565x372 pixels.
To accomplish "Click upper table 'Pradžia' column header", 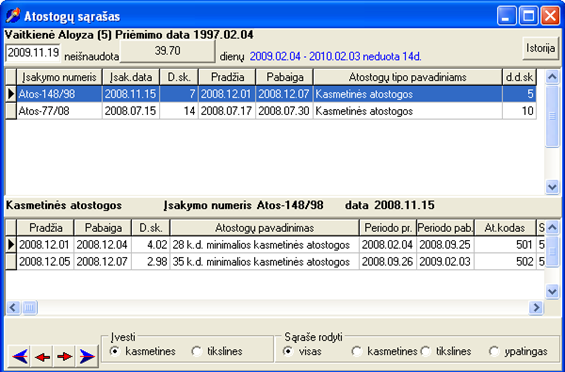I will point(227,77).
